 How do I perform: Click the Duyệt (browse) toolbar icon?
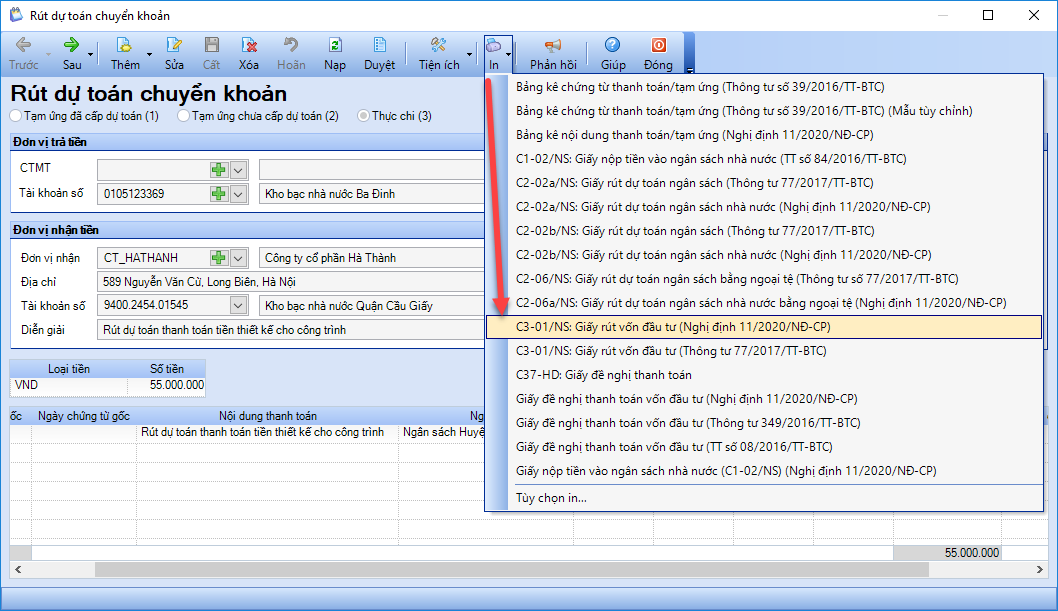[x=379, y=45]
